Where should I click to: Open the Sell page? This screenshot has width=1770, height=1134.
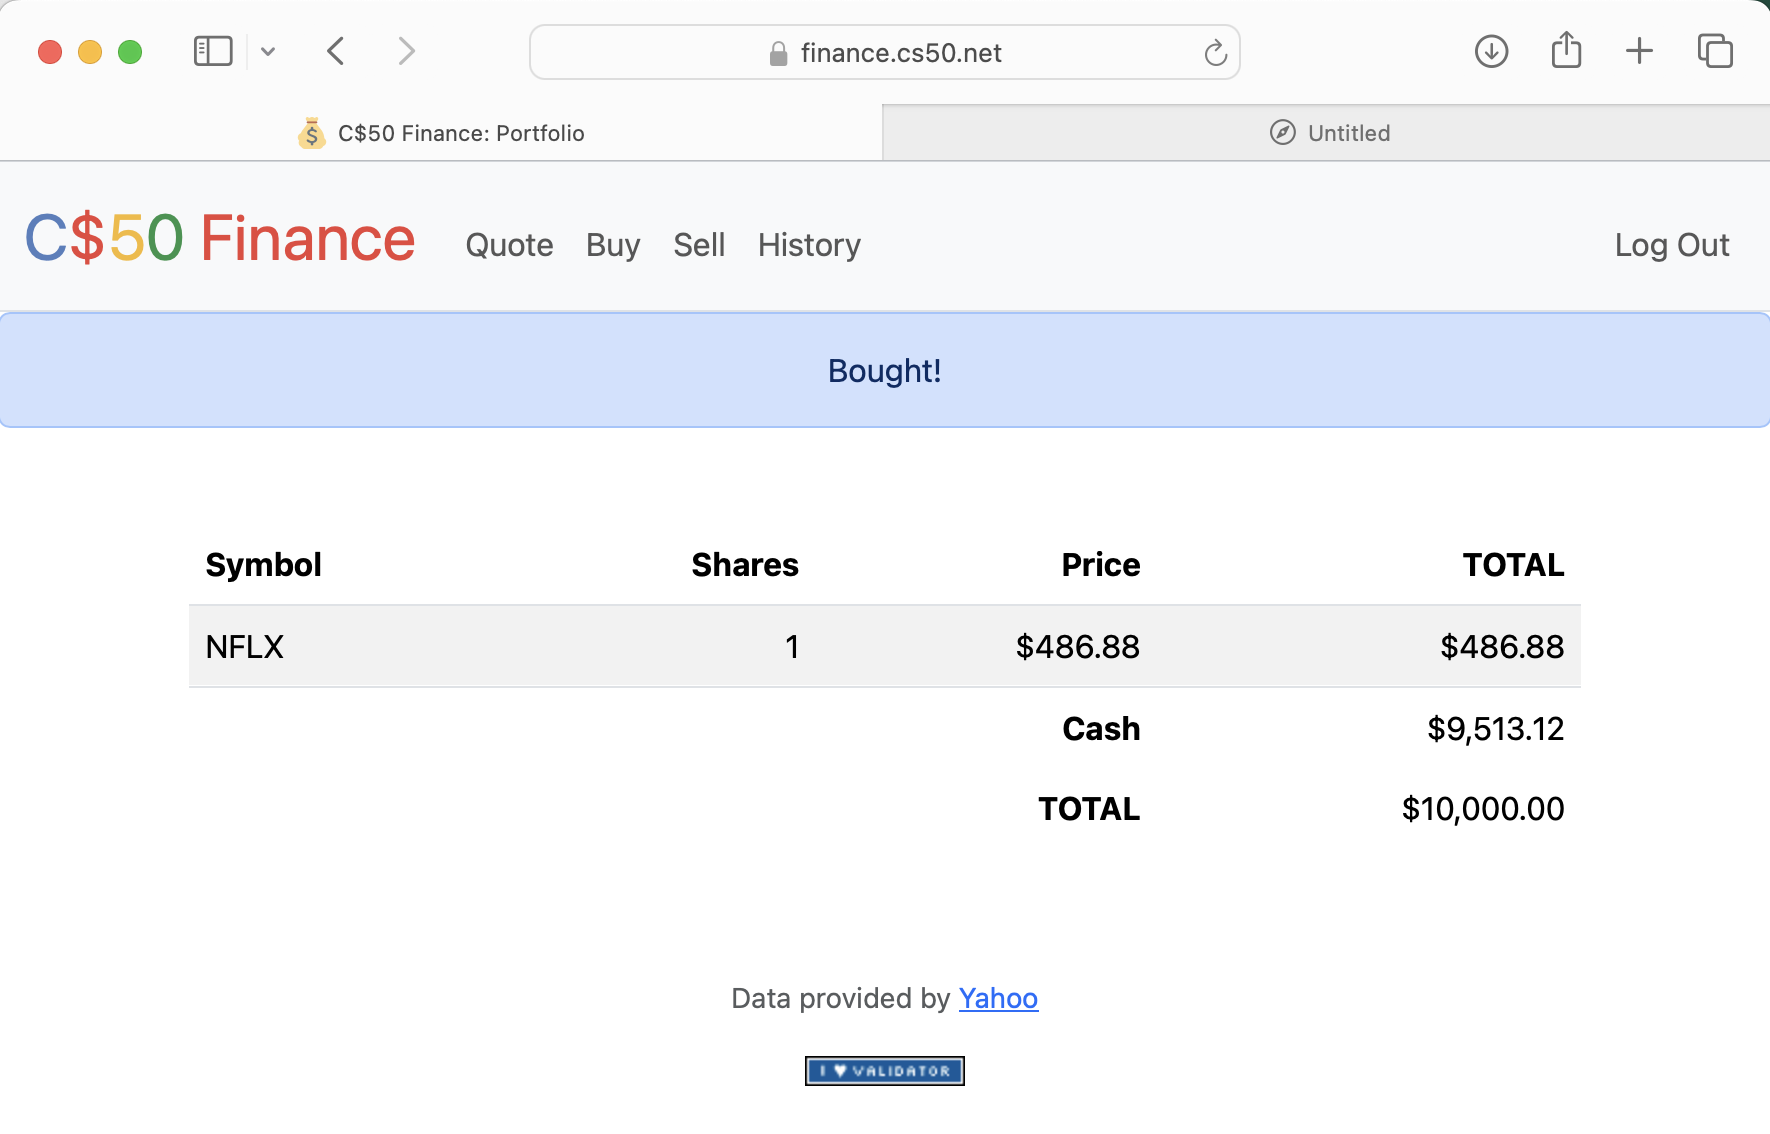coord(699,245)
